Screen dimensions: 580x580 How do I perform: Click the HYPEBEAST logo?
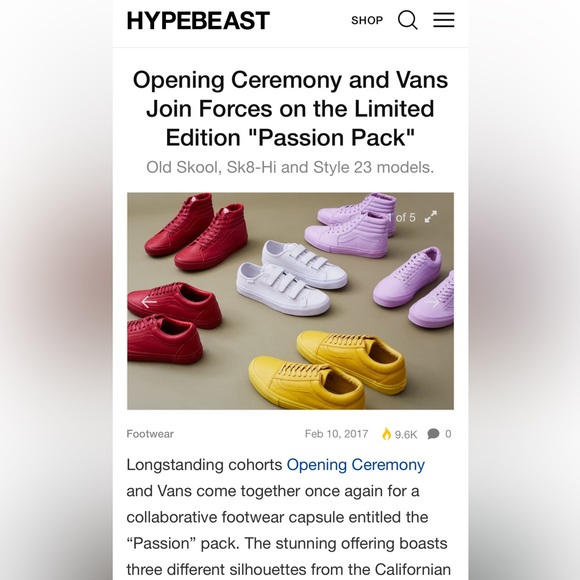[x=198, y=20]
